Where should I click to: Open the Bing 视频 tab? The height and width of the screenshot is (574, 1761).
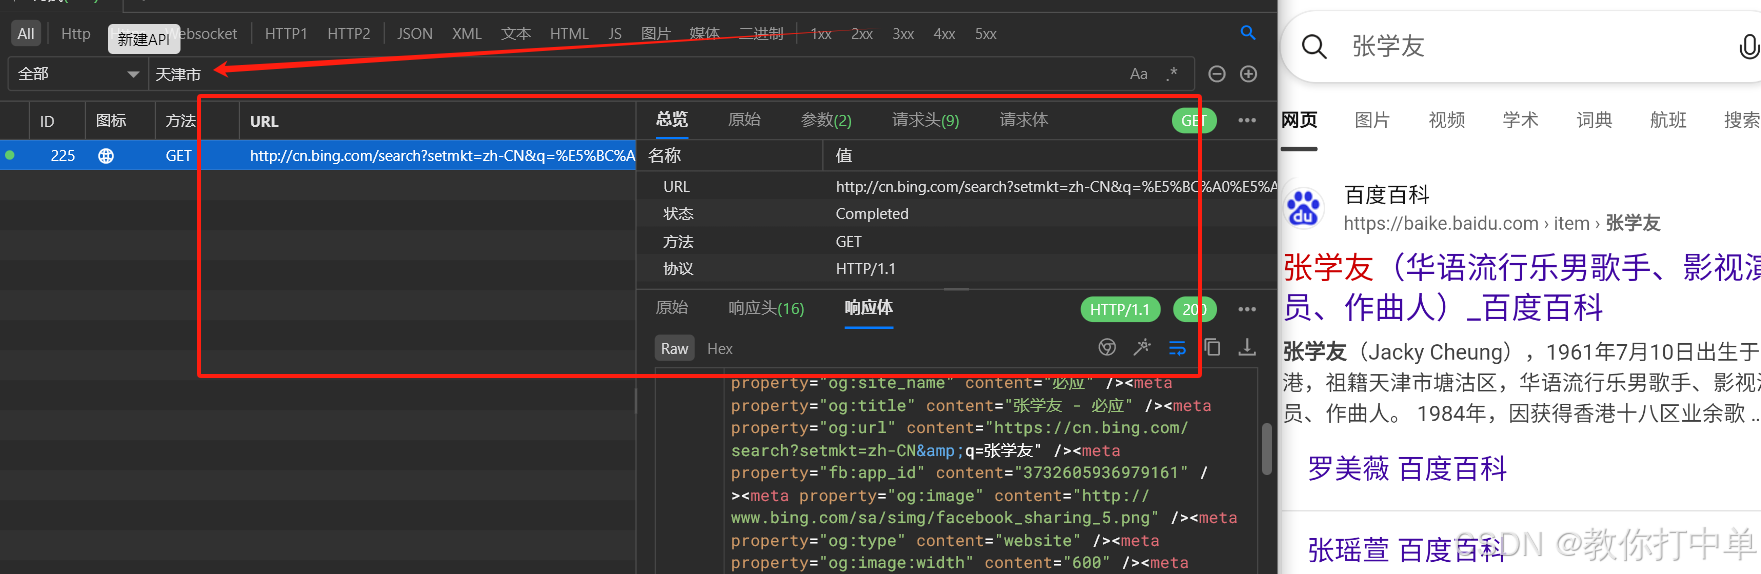(x=1446, y=120)
